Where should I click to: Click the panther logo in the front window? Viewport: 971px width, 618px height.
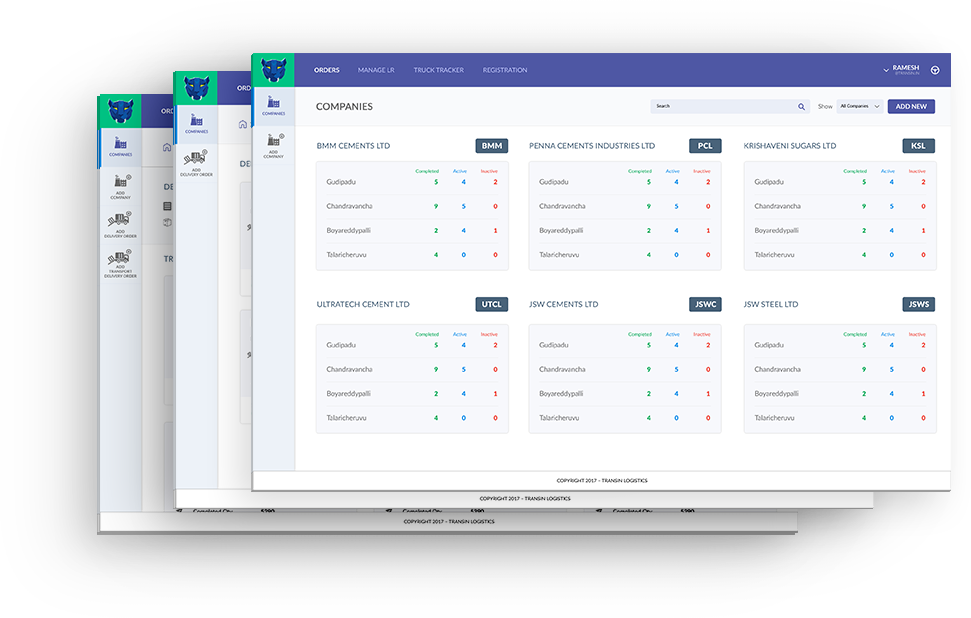coord(273,69)
